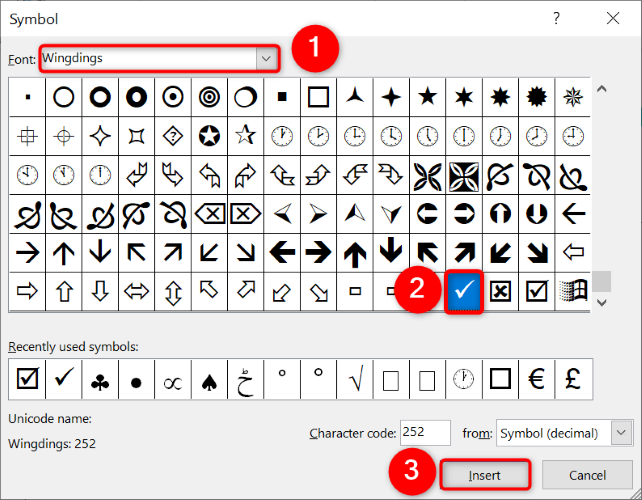
Task: Open the dialog help question mark
Action: coord(556,18)
